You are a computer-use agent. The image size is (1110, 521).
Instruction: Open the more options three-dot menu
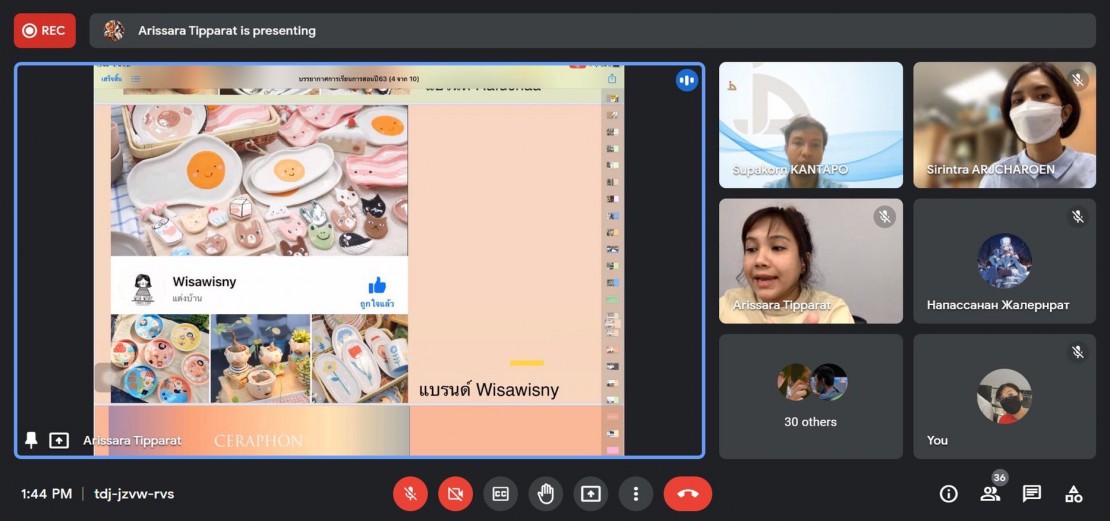tap(636, 493)
